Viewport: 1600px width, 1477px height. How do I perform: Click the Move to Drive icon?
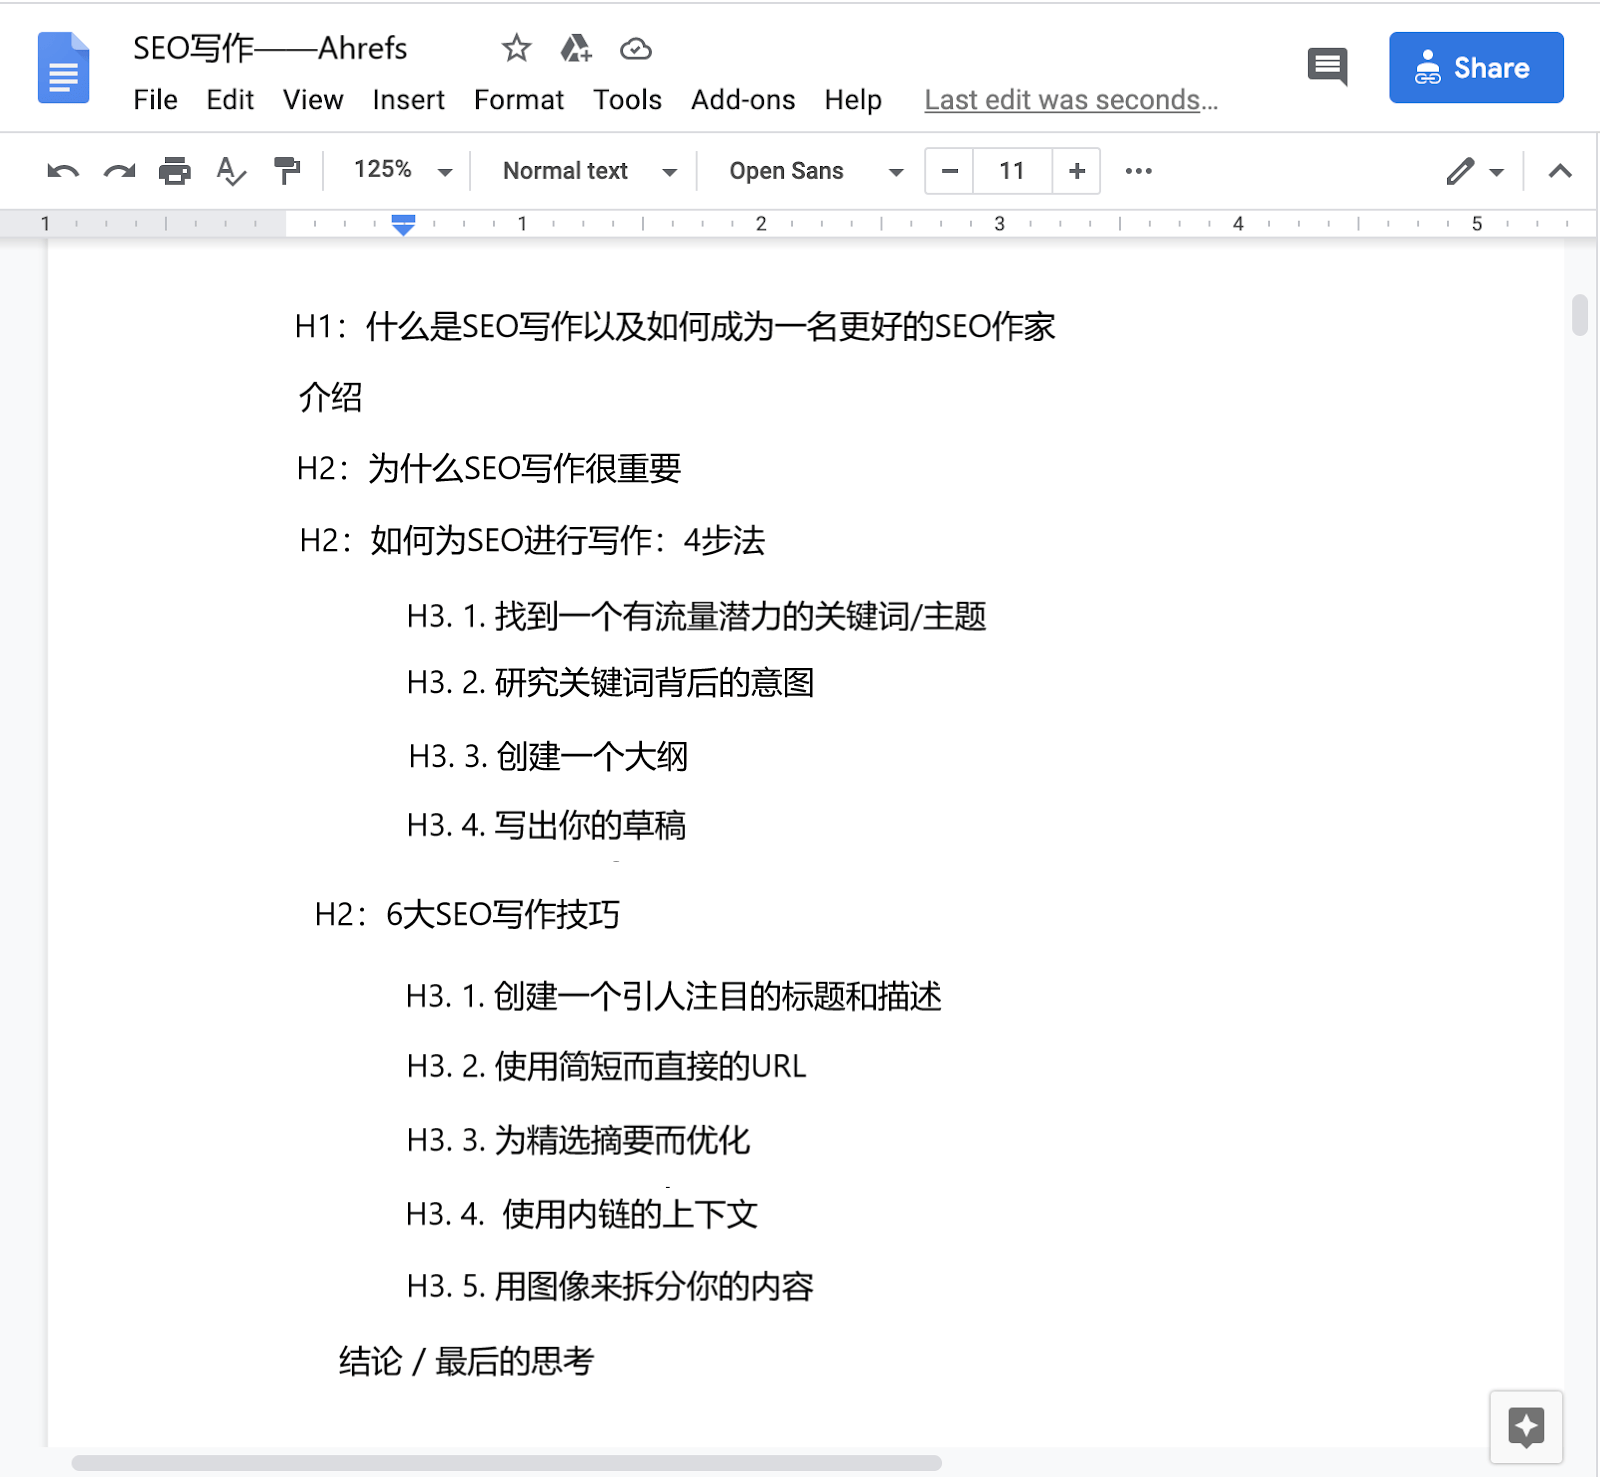point(576,48)
